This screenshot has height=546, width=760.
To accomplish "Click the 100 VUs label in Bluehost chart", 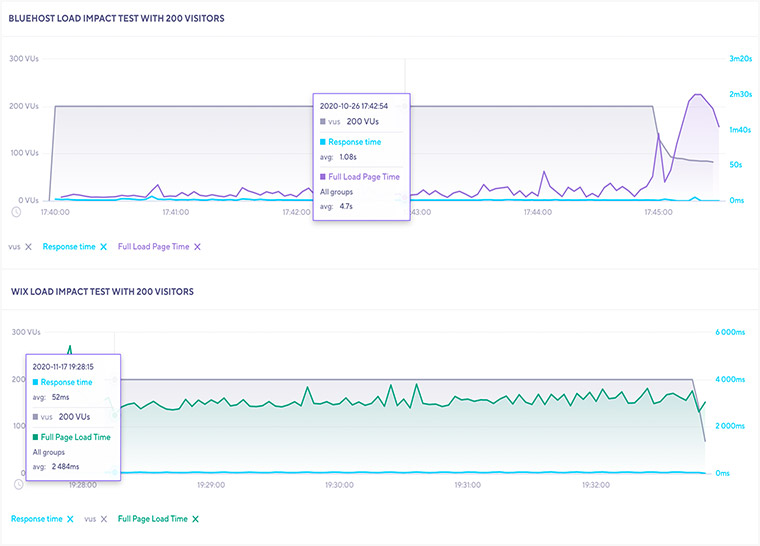I will click(x=25, y=153).
